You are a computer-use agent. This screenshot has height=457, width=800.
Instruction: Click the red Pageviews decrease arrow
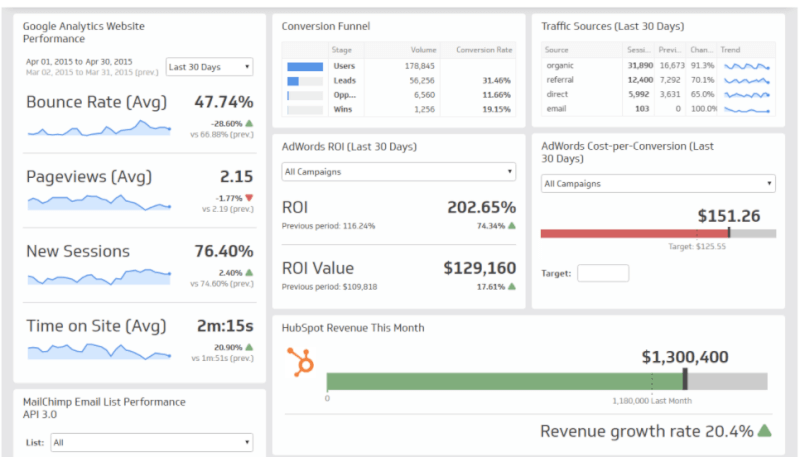click(249, 198)
